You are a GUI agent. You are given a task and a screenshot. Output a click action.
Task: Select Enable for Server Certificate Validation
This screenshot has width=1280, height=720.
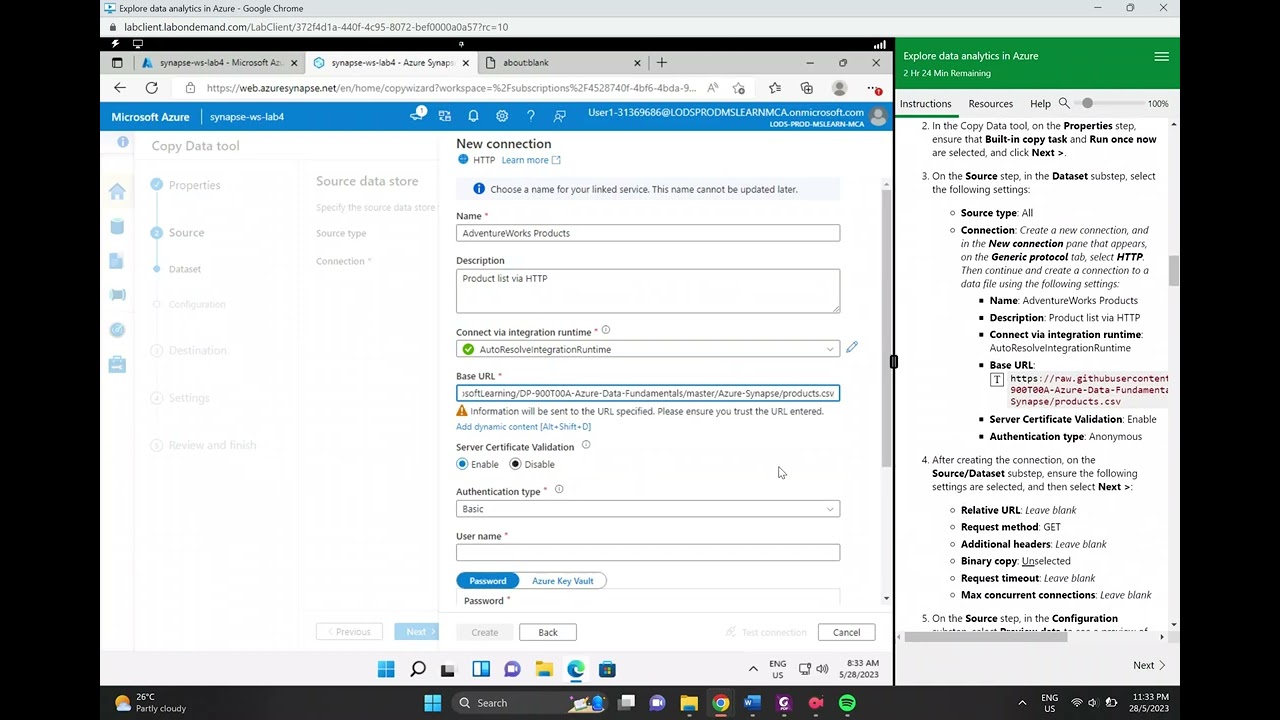click(x=462, y=464)
